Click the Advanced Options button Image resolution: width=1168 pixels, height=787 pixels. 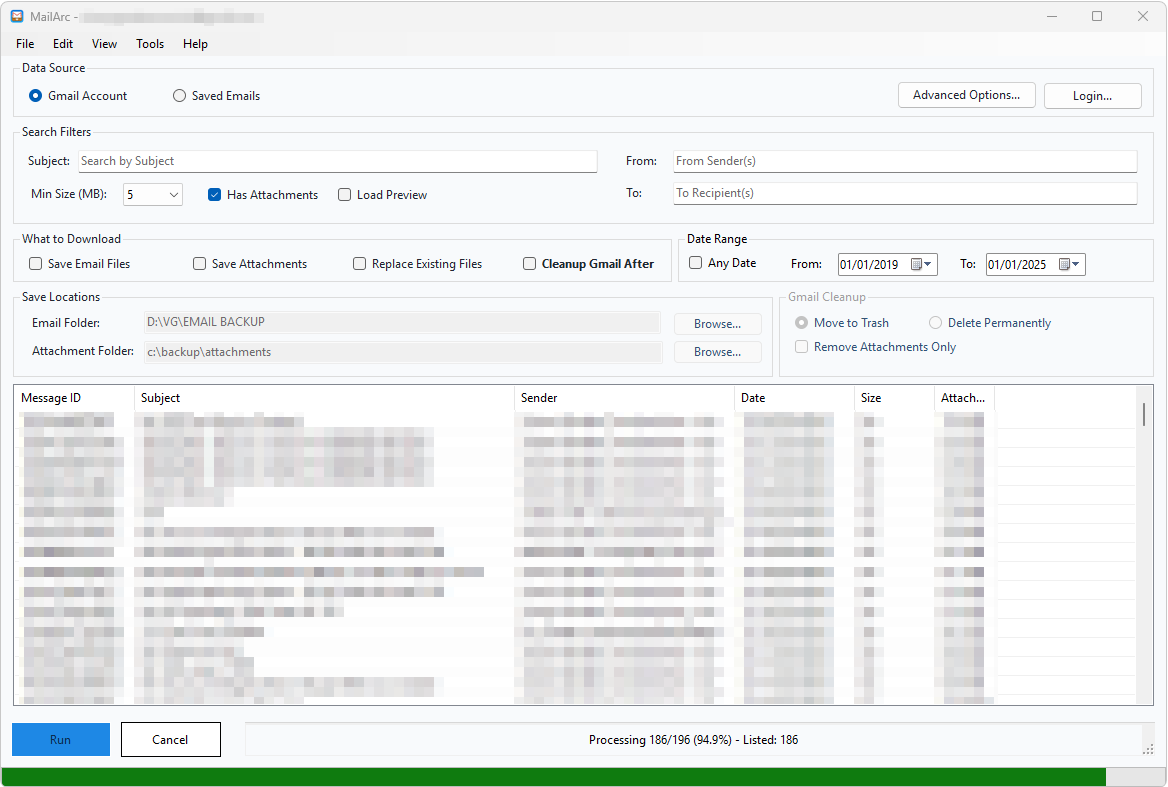click(966, 95)
